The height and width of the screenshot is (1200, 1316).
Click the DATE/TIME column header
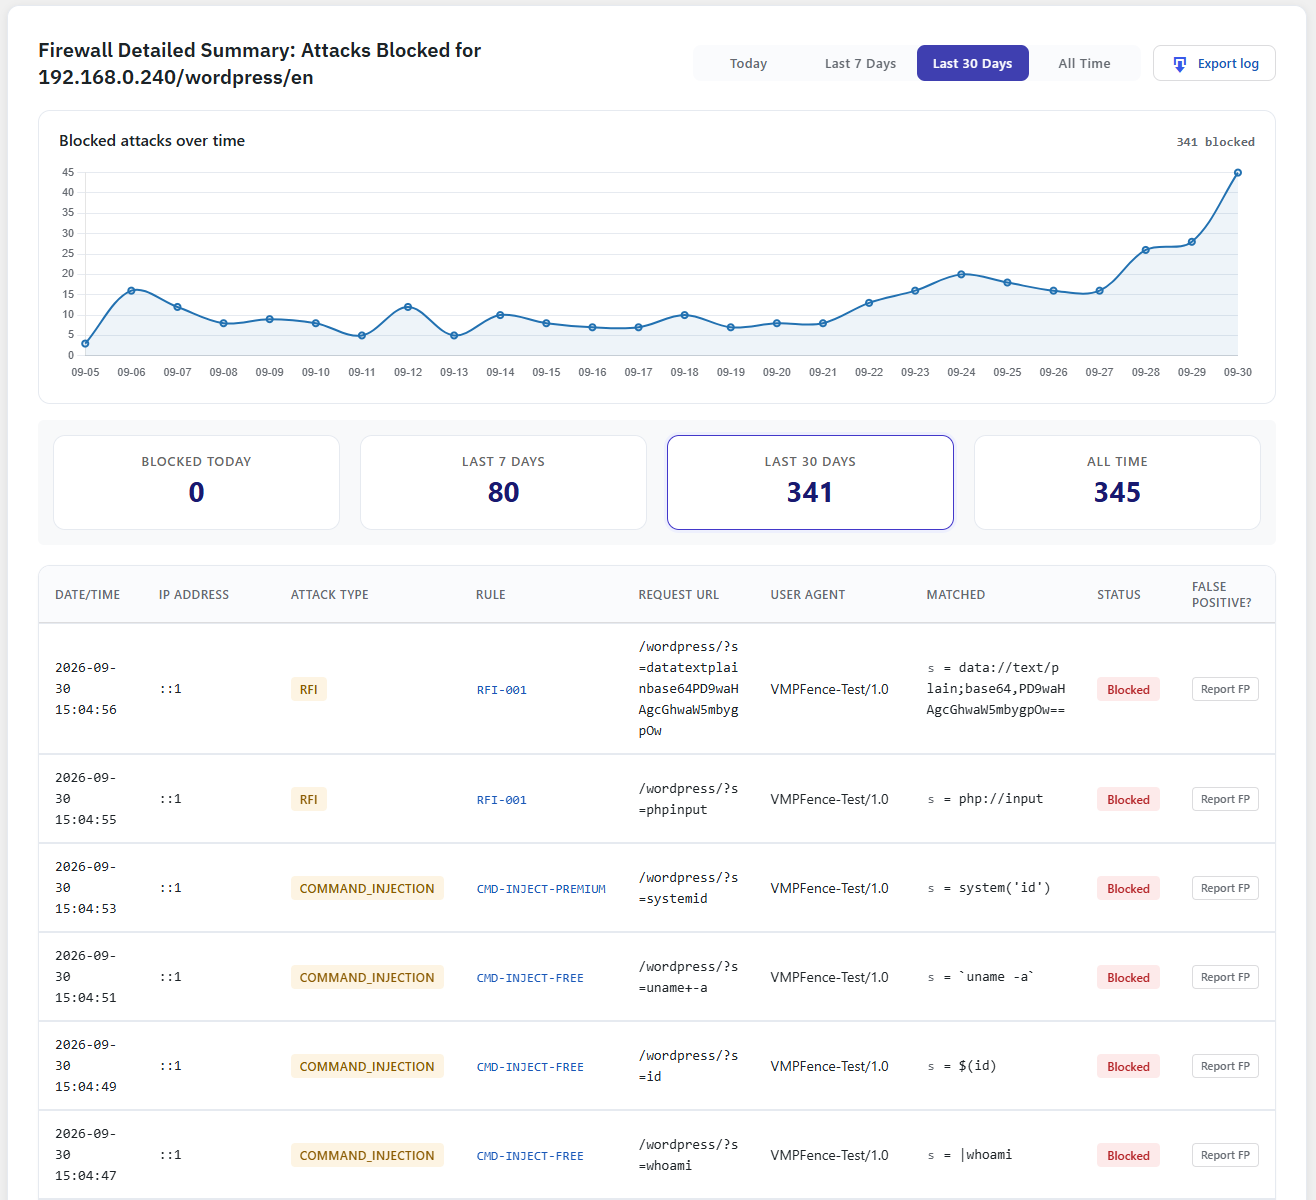tap(87, 594)
